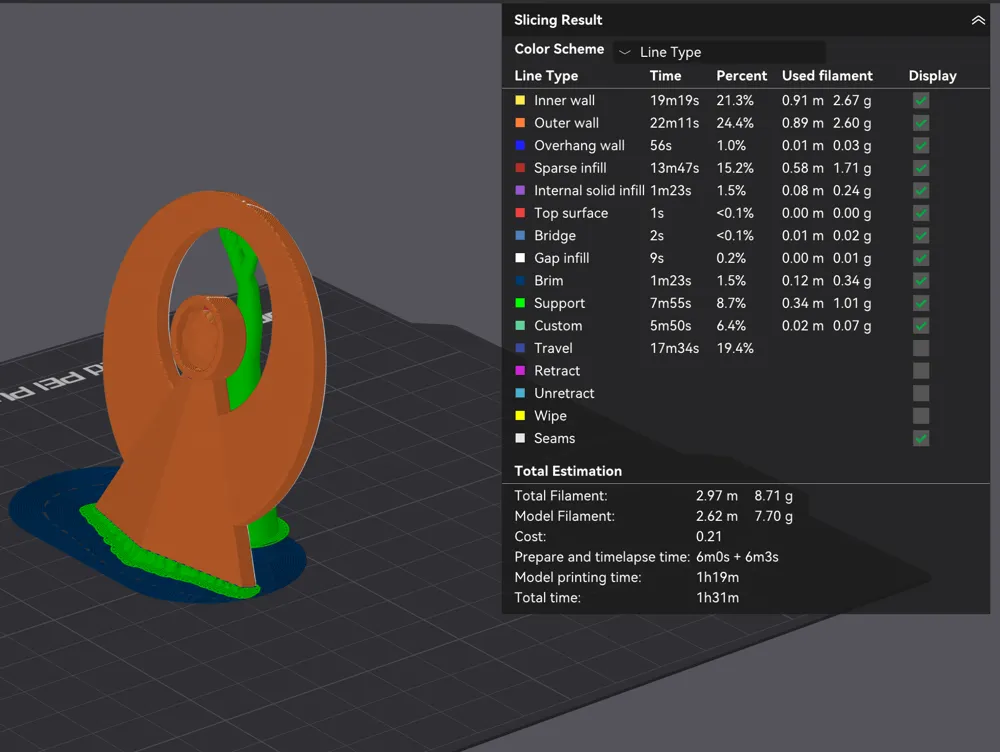Select the Overhang wall row label
Image resolution: width=1000 pixels, height=752 pixels.
point(579,146)
